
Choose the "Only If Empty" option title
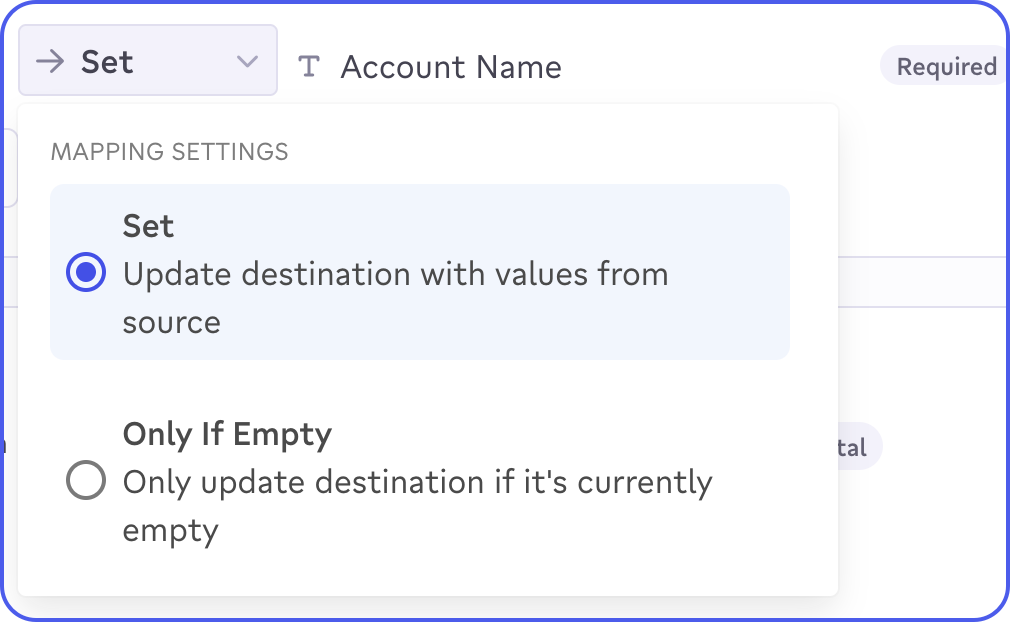click(x=227, y=434)
